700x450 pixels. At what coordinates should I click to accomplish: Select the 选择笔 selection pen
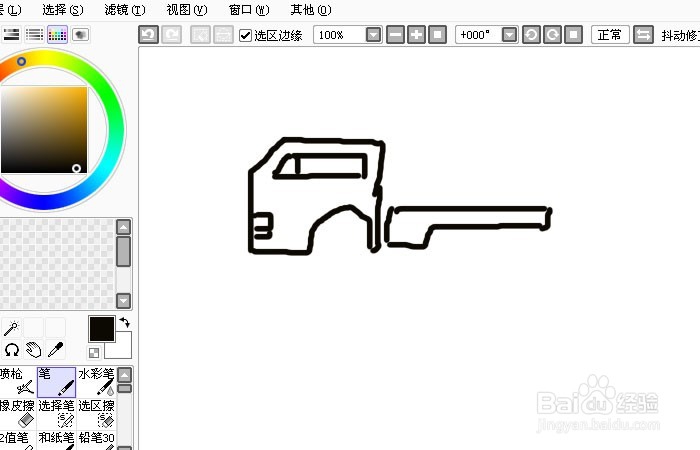[x=56, y=413]
